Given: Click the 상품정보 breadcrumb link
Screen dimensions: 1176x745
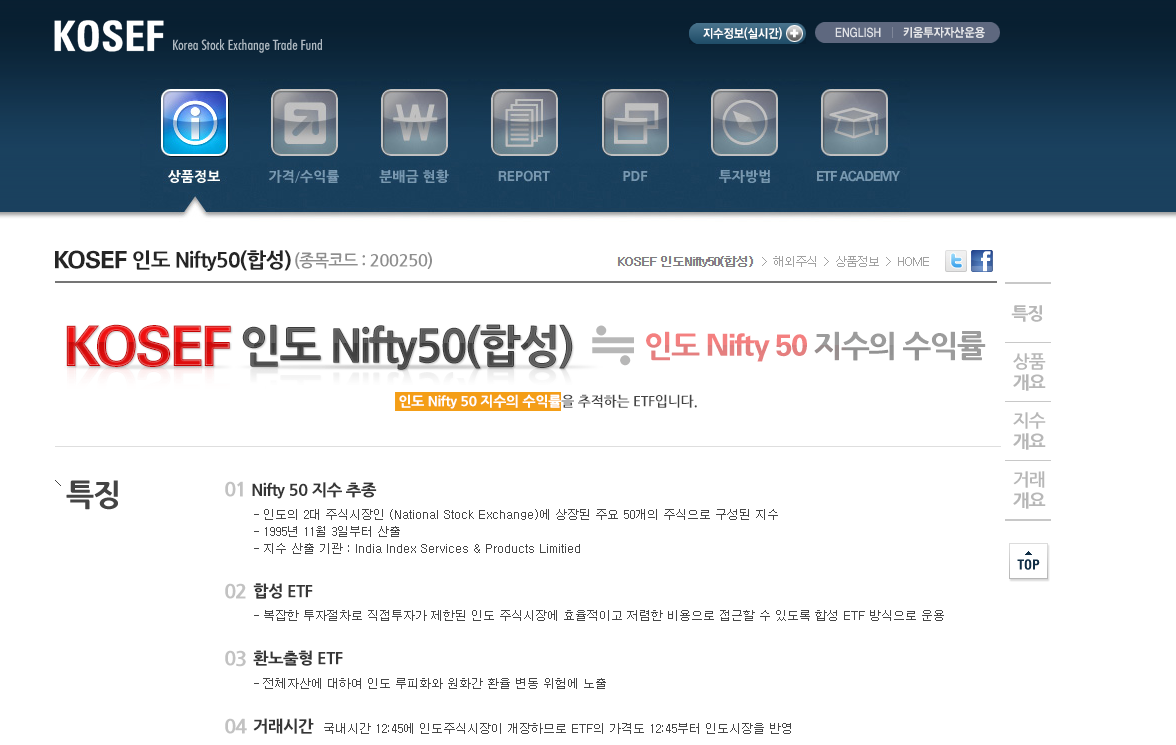Looking at the screenshot, I should [x=856, y=262].
